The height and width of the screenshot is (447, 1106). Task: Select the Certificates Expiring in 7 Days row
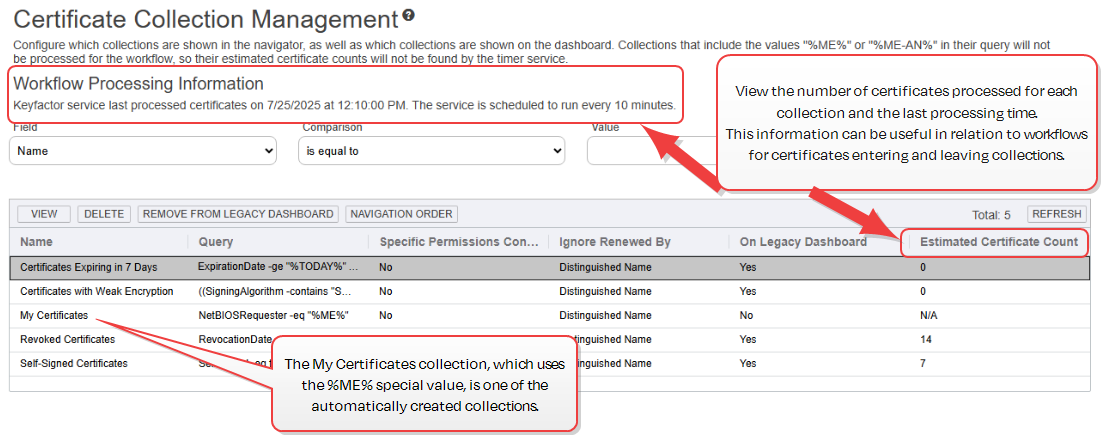click(89, 267)
